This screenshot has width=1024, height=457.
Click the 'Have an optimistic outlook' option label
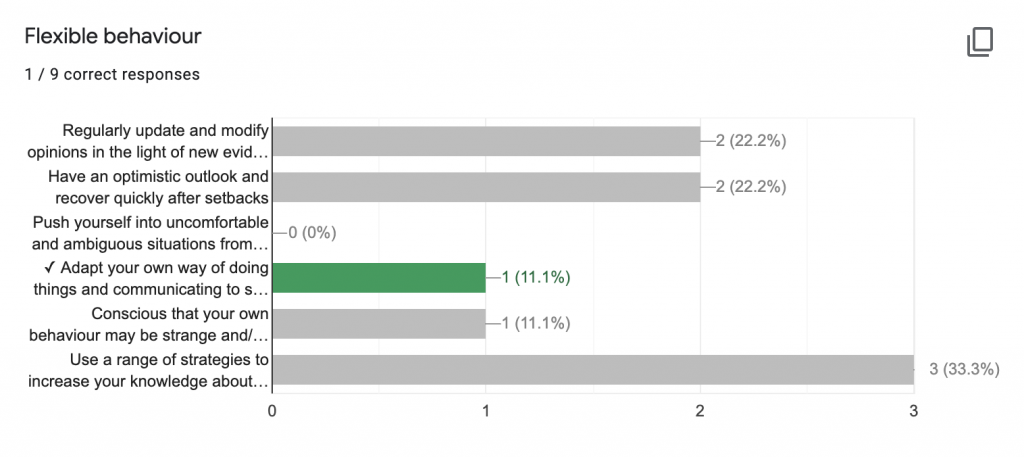tap(159, 187)
